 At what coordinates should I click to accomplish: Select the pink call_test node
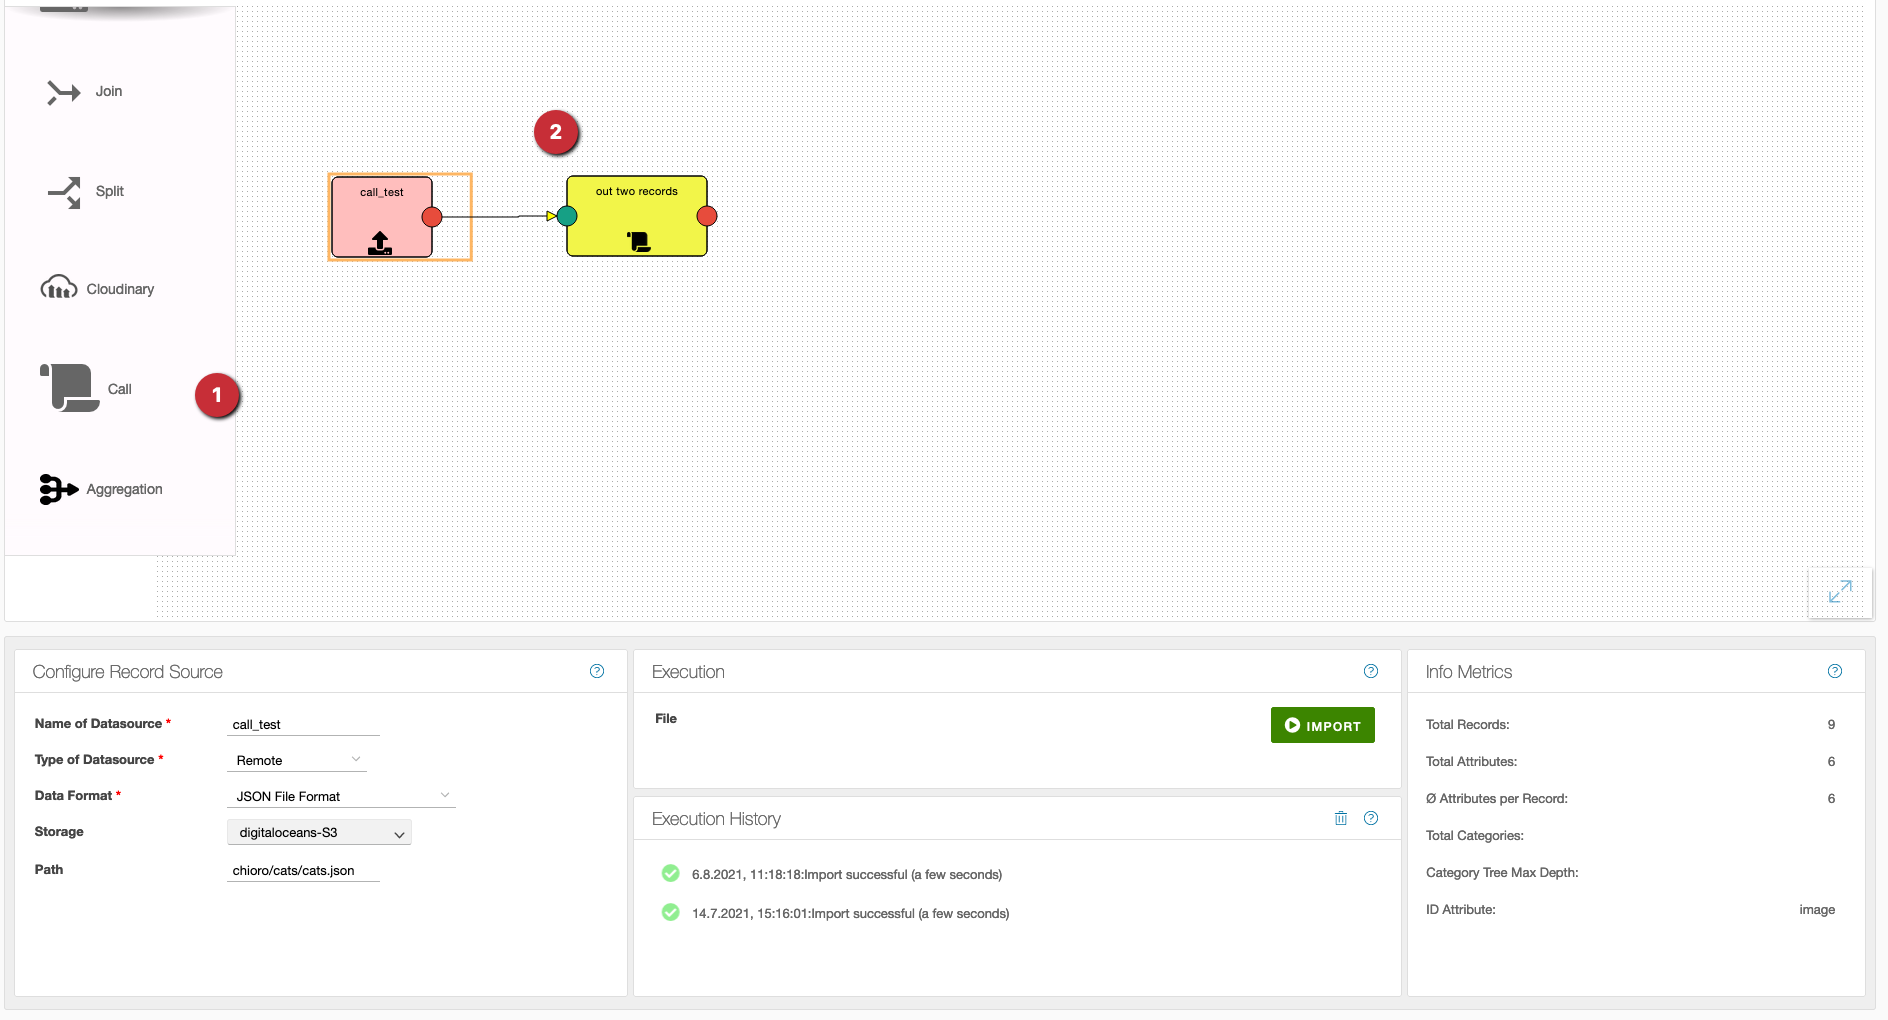pos(381,217)
